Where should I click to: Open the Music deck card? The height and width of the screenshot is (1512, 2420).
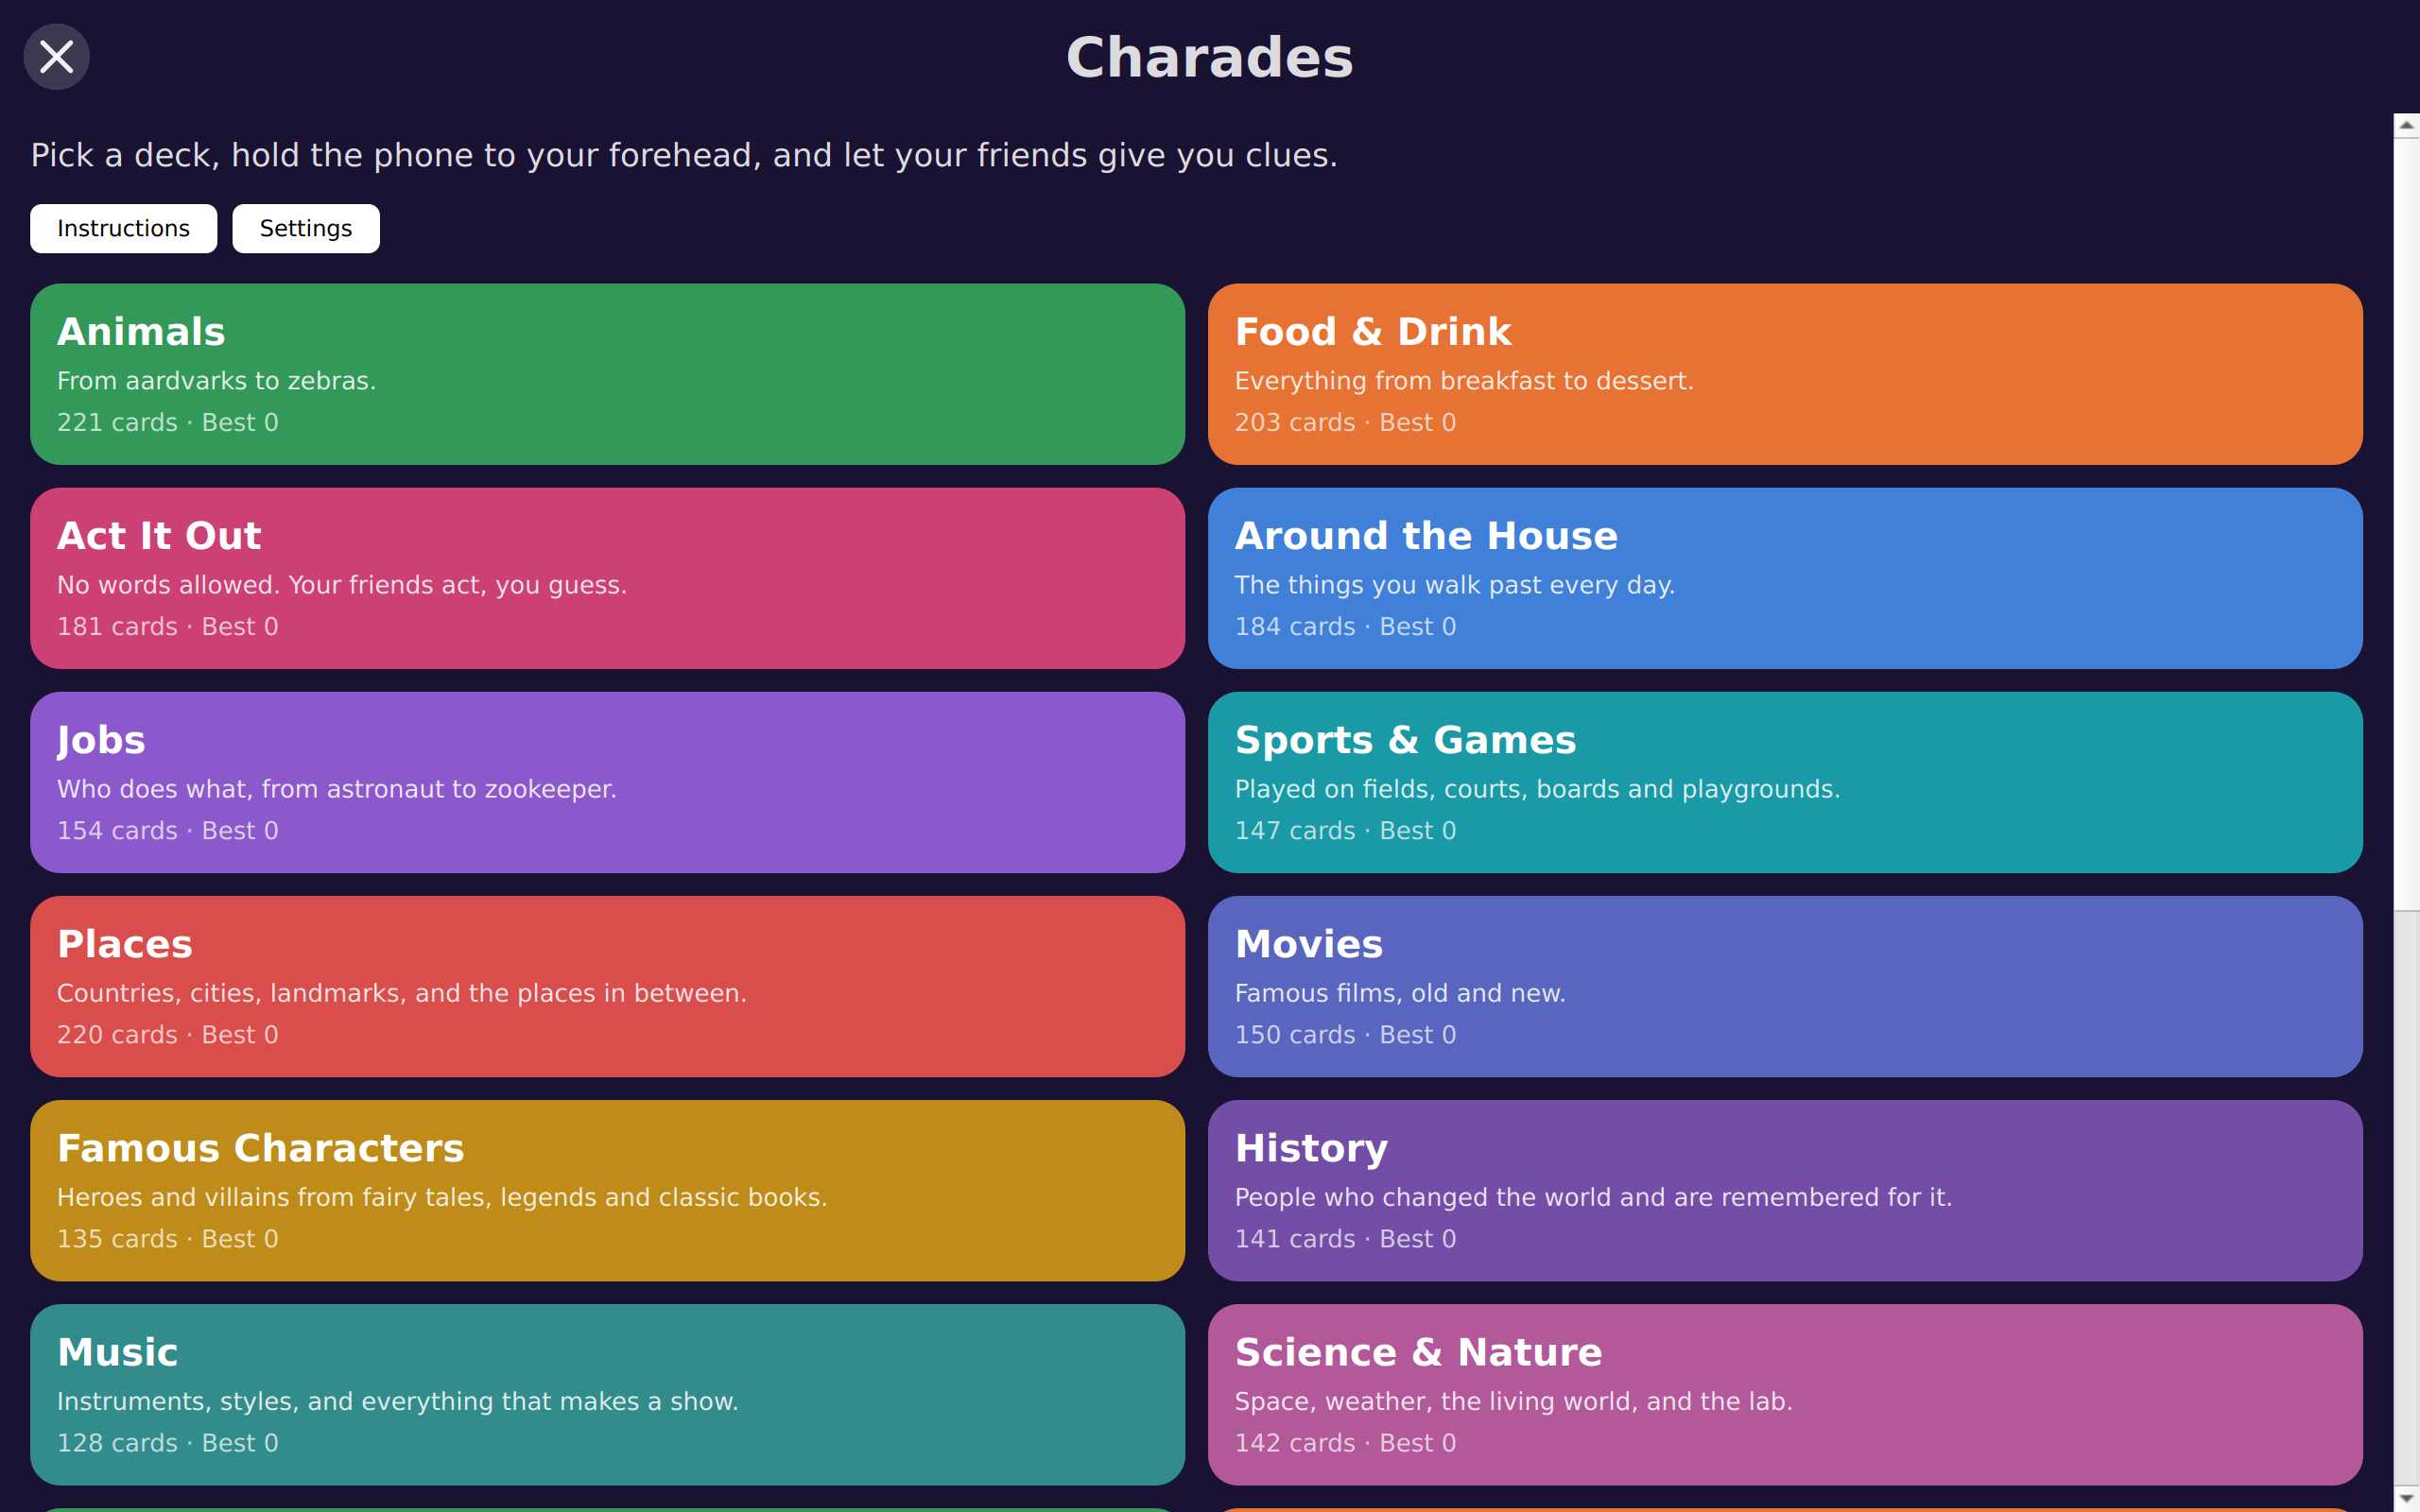coord(607,1394)
